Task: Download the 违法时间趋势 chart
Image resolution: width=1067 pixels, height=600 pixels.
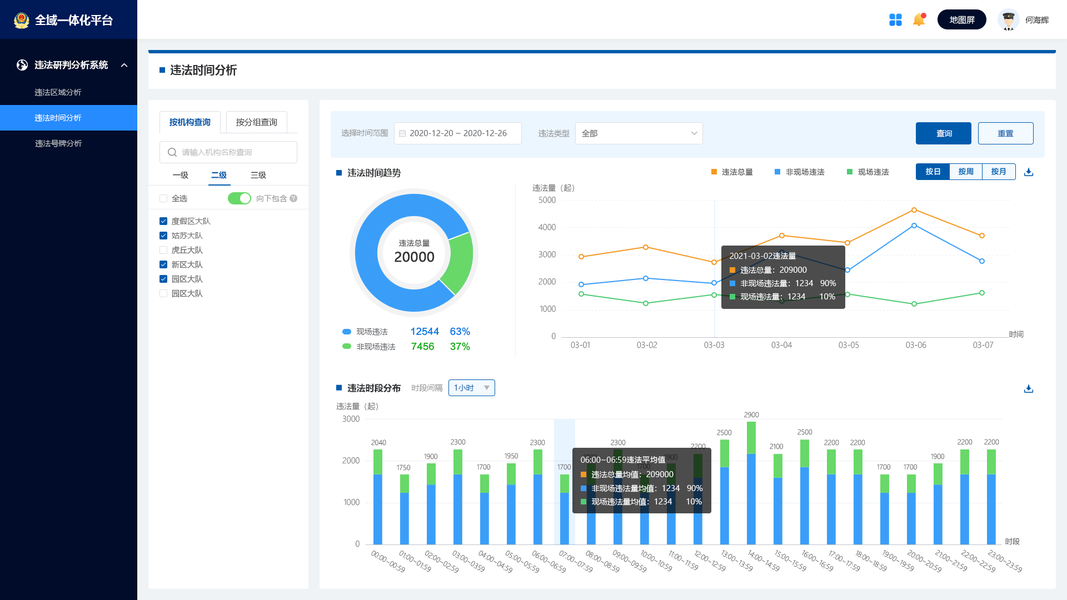Action: (x=1028, y=172)
